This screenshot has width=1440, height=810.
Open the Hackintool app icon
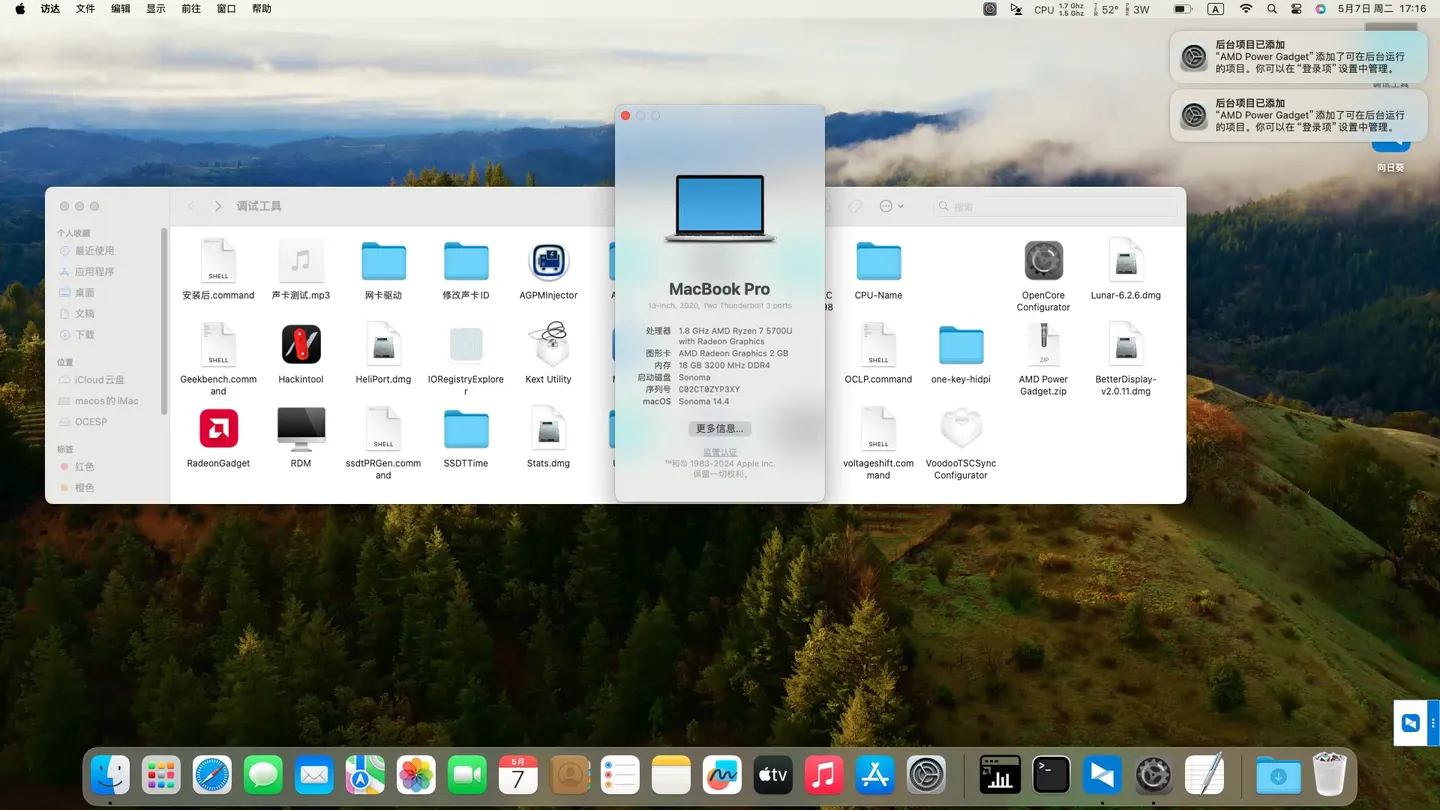[301, 345]
